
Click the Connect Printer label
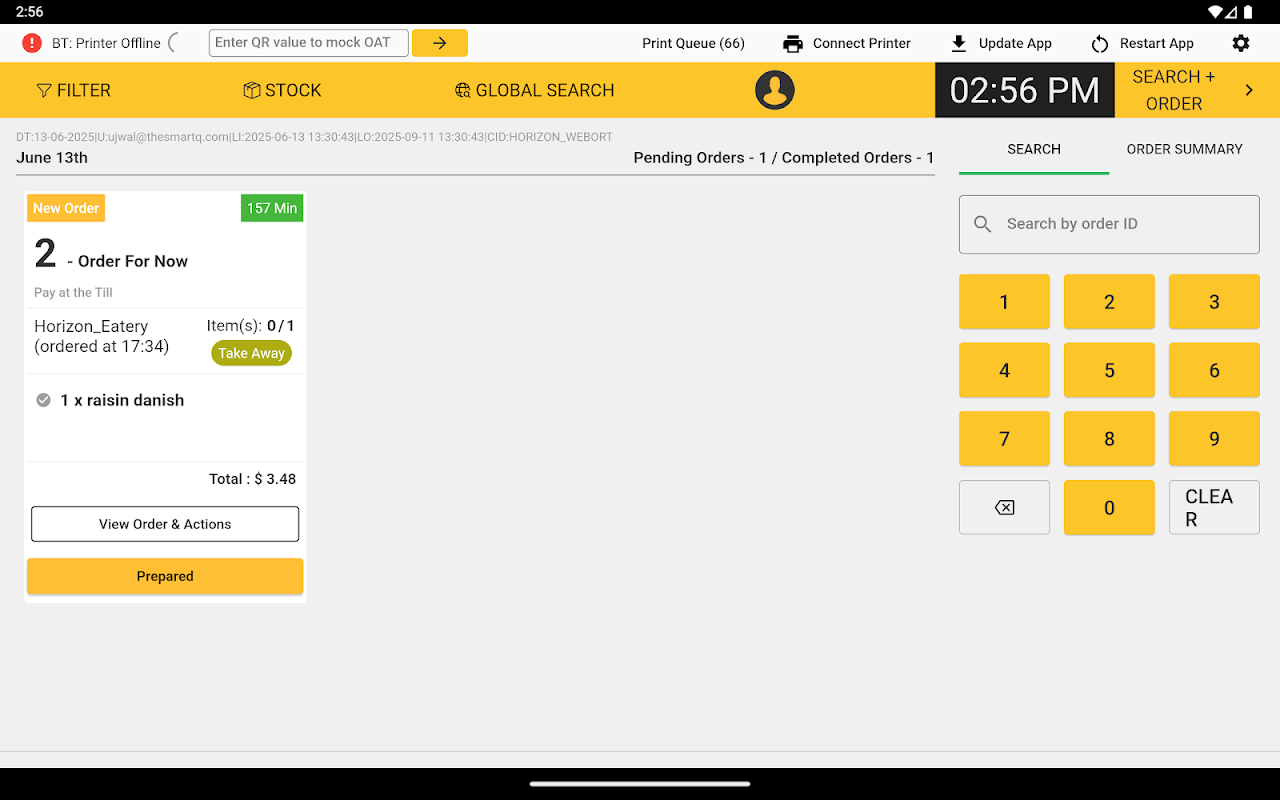point(861,43)
